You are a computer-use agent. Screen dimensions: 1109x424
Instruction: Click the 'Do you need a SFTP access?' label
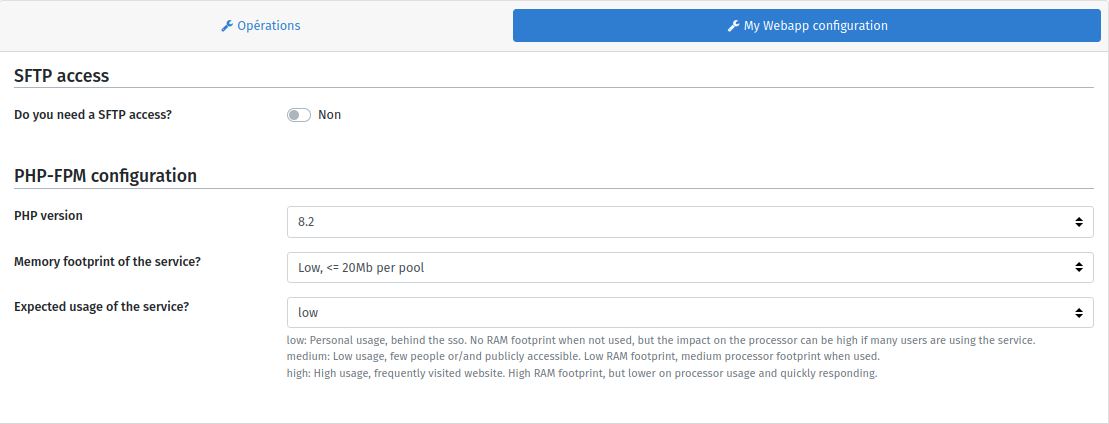[93, 115]
